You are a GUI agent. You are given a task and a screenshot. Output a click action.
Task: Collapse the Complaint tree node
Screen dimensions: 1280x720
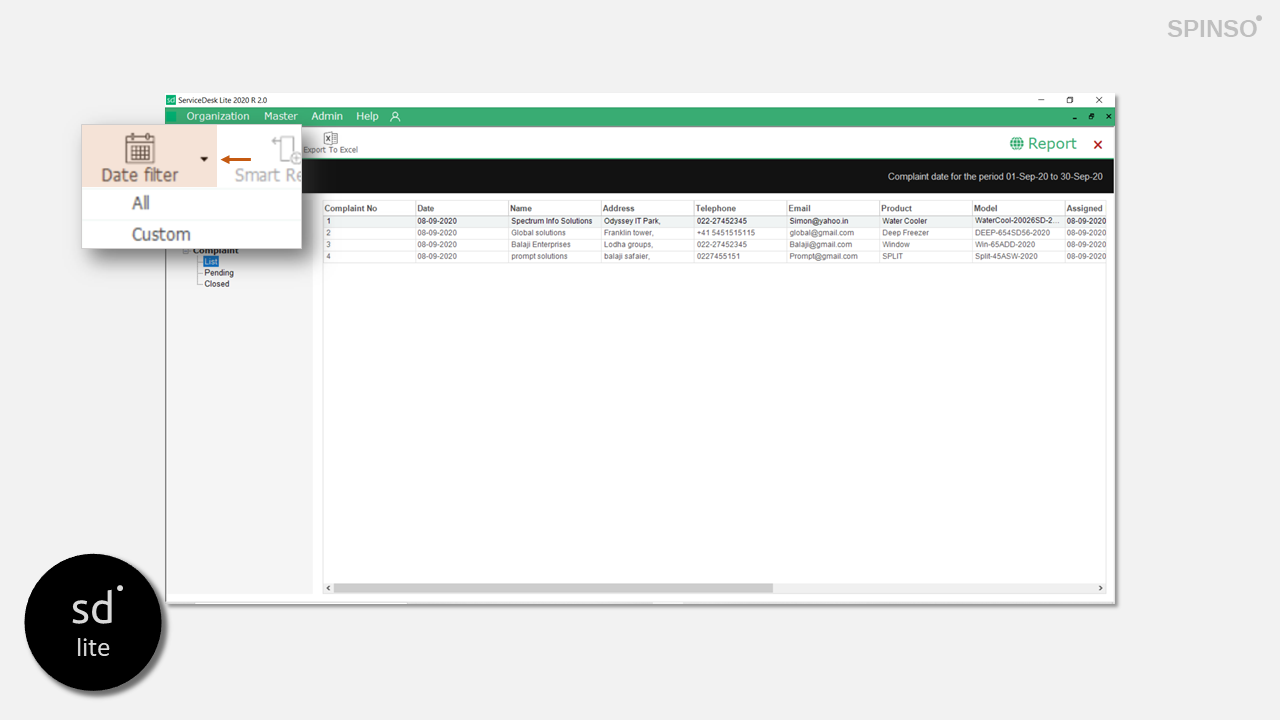(186, 251)
